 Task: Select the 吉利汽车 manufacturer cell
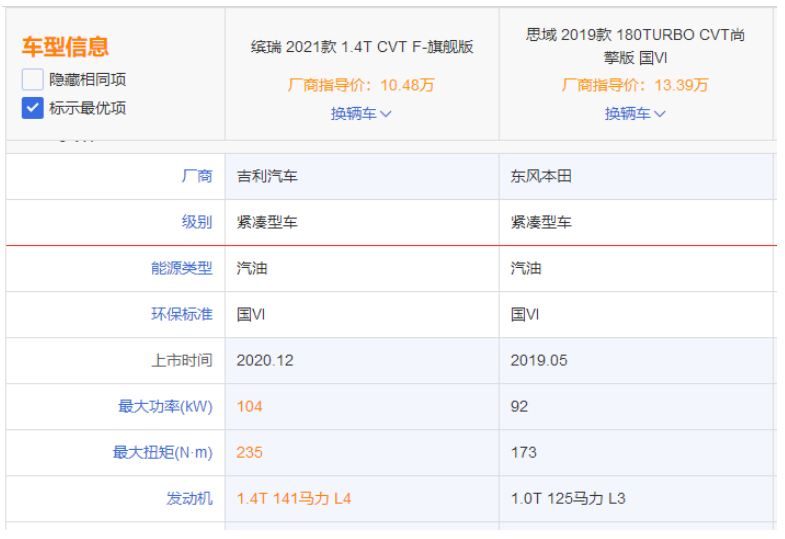(x=267, y=176)
